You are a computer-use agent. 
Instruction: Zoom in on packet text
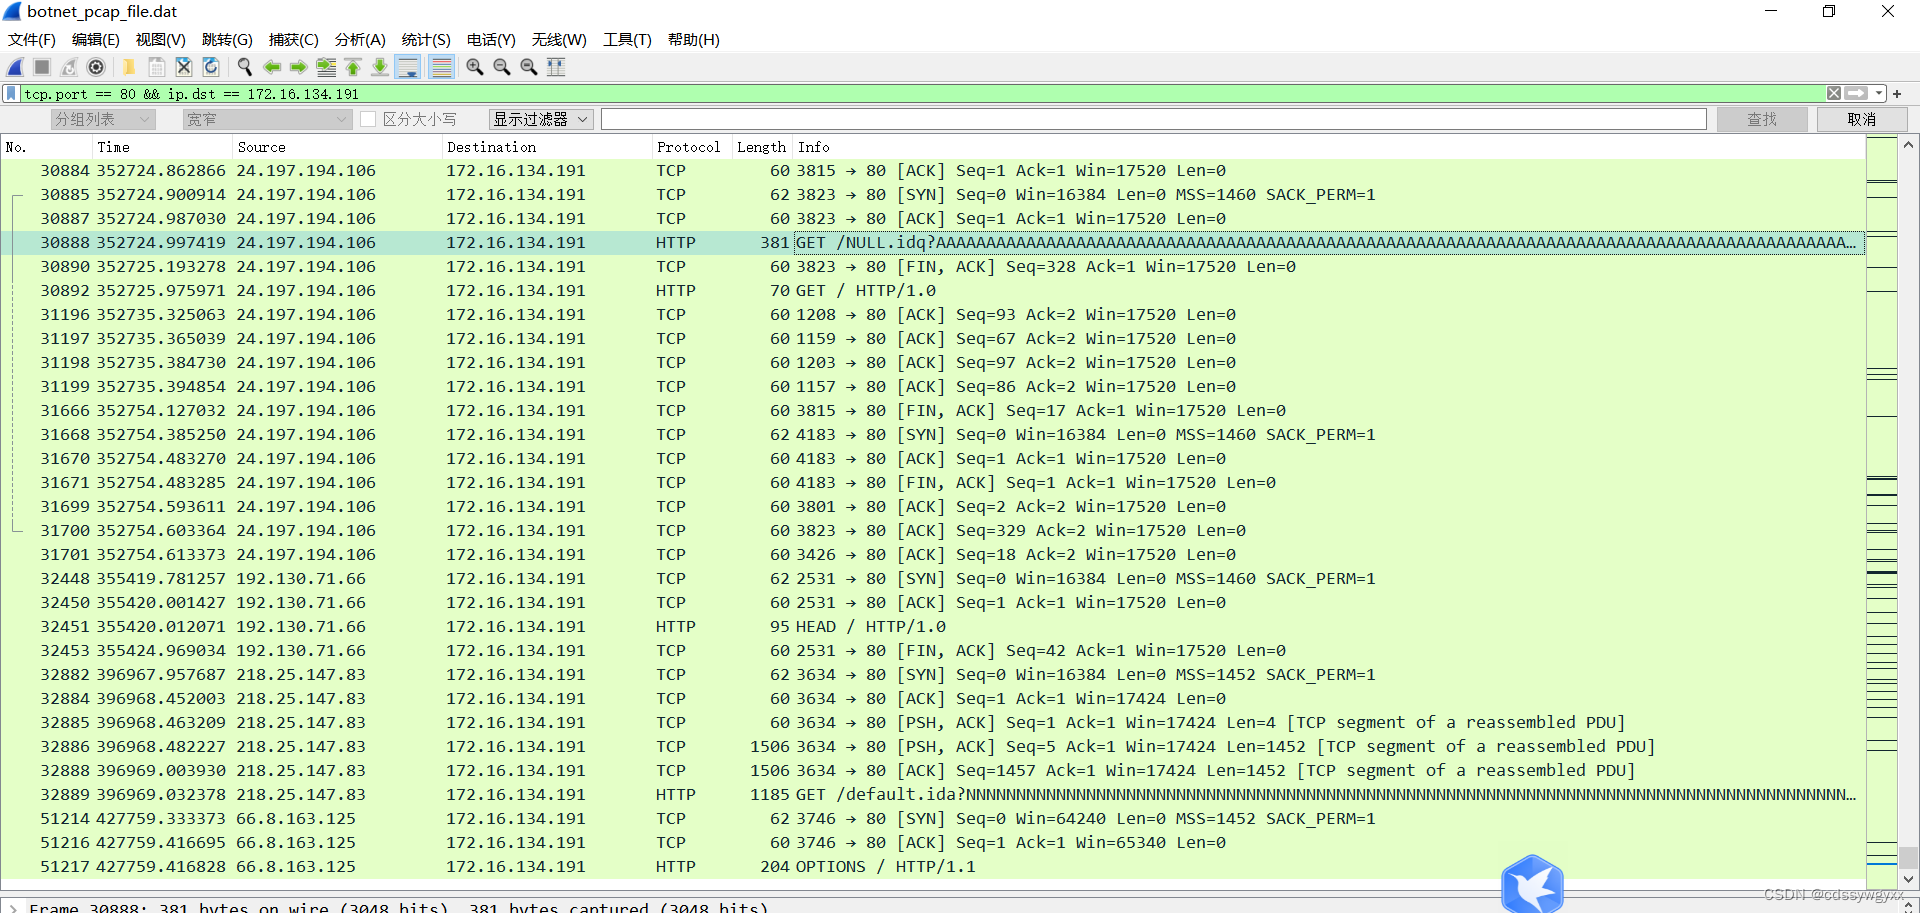(475, 67)
